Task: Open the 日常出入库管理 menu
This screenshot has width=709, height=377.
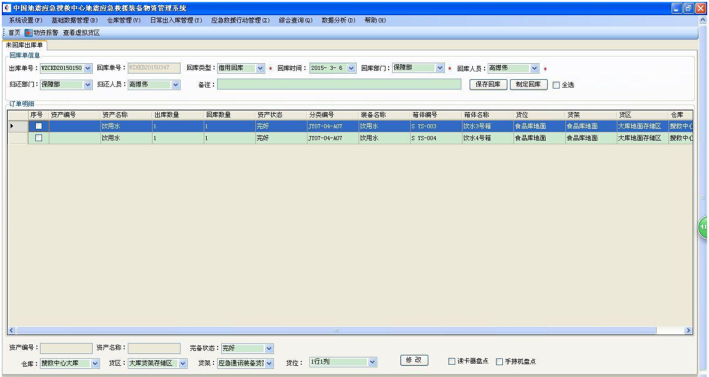Action: click(x=176, y=20)
